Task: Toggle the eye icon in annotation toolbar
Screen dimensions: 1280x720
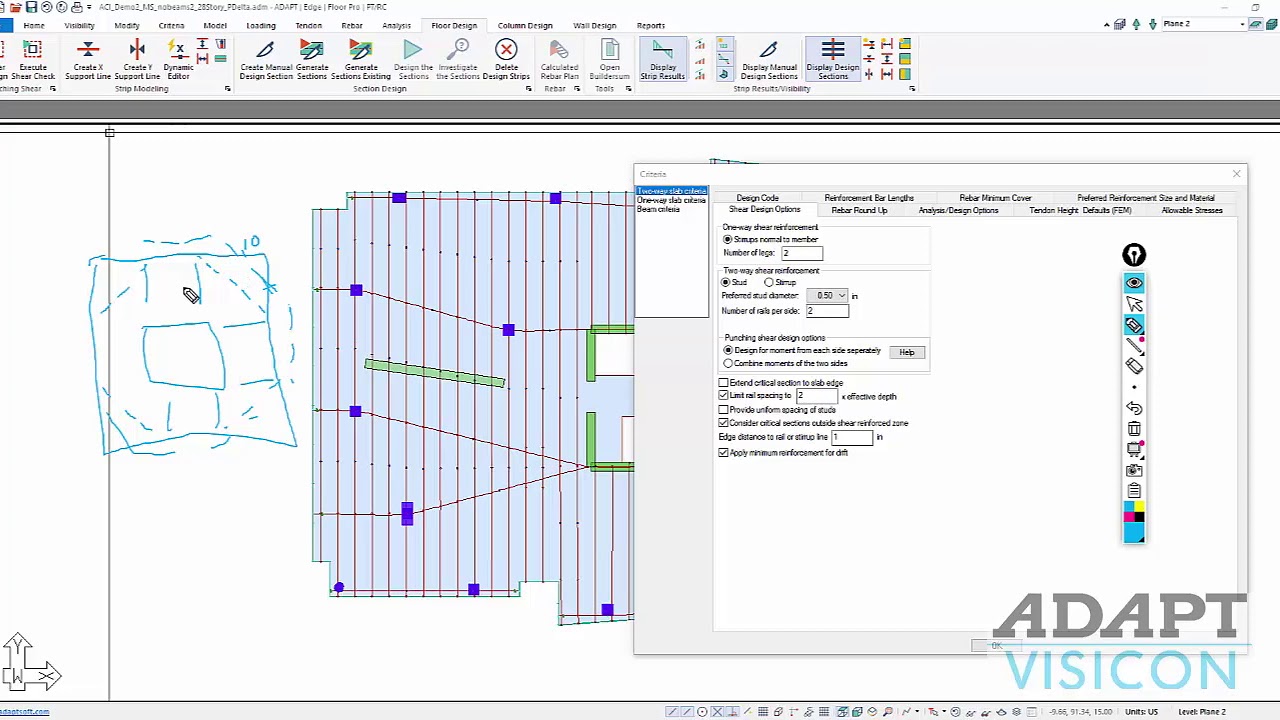Action: click(x=1134, y=283)
